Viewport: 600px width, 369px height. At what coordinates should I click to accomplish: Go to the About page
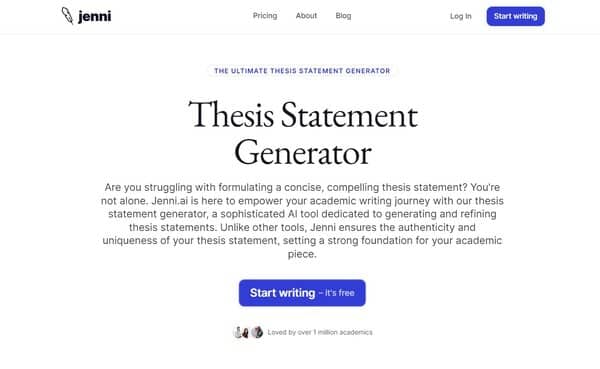(306, 16)
